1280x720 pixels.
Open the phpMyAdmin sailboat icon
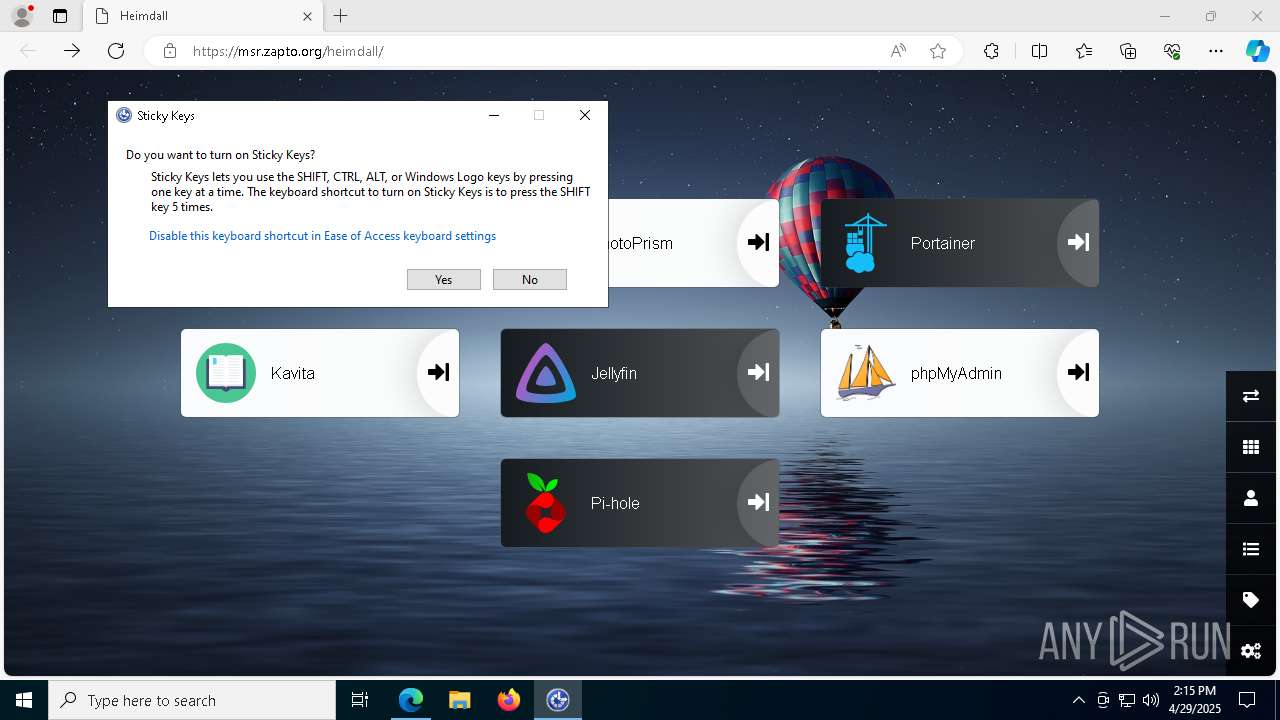point(866,373)
